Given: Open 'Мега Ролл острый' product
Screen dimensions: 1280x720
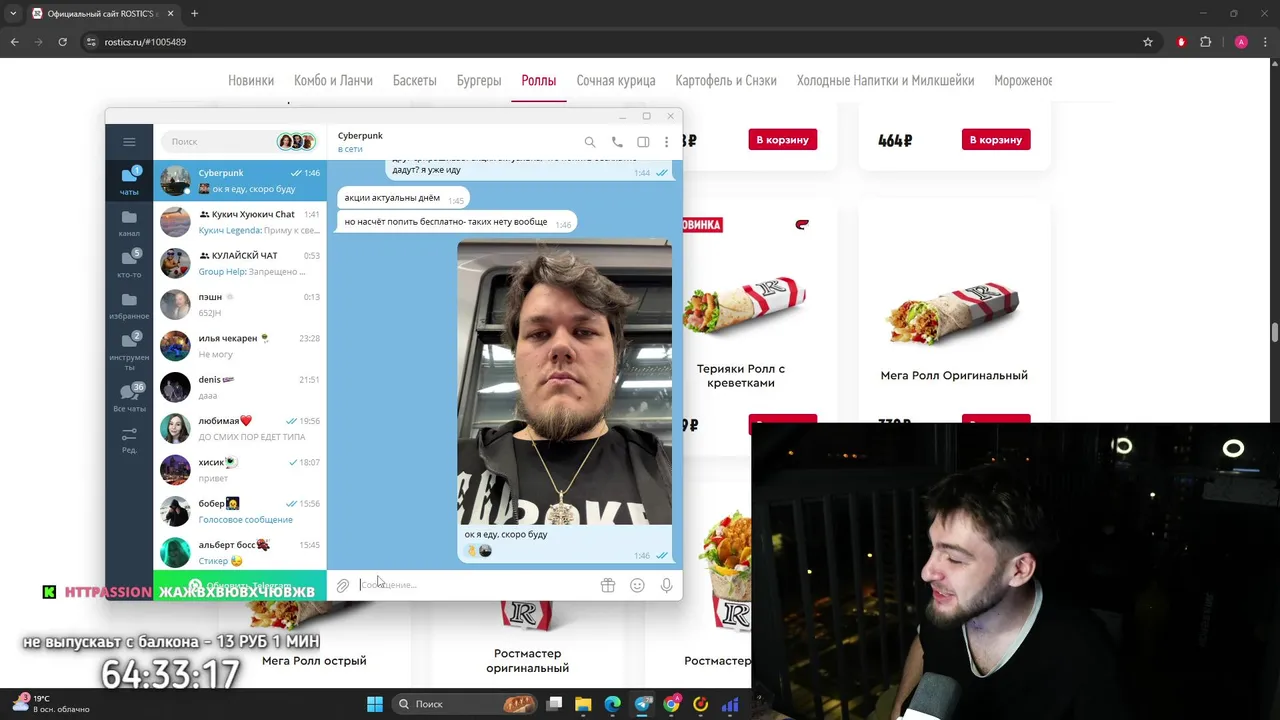Looking at the screenshot, I should [314, 661].
